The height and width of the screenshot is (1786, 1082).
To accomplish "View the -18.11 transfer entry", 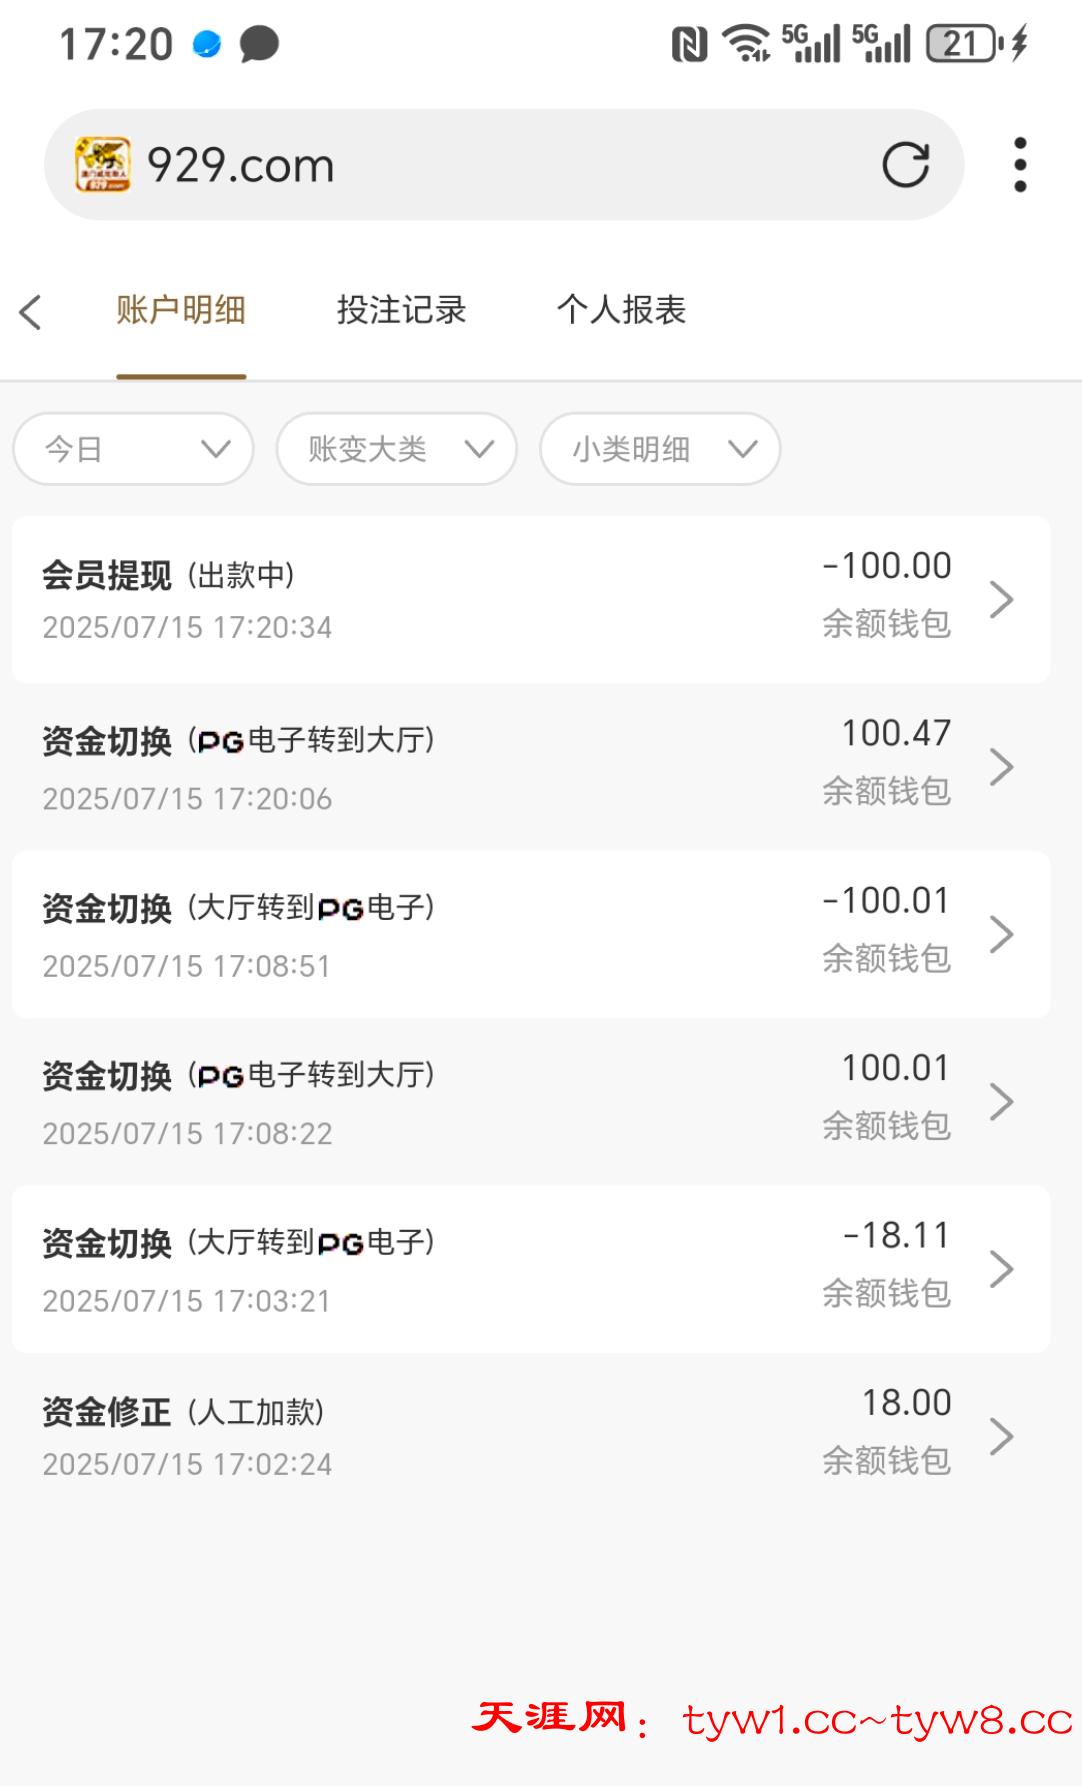I will tap(531, 1269).
